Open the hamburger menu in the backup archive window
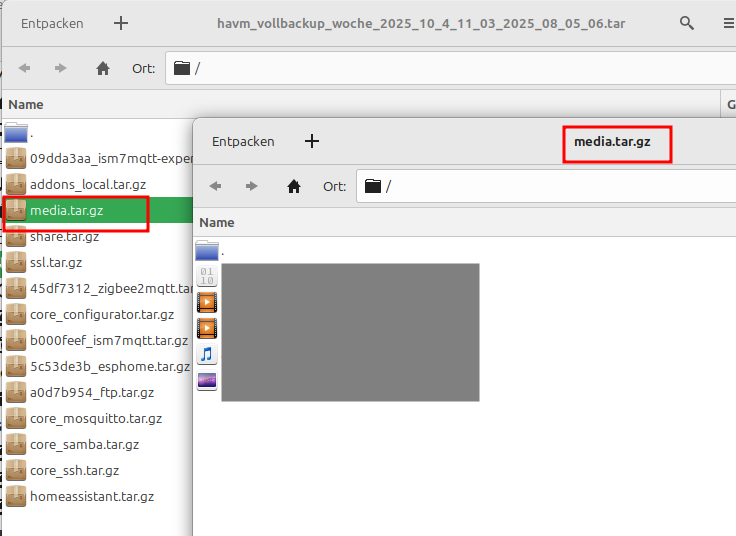This screenshot has height=536, width=736. (729, 23)
